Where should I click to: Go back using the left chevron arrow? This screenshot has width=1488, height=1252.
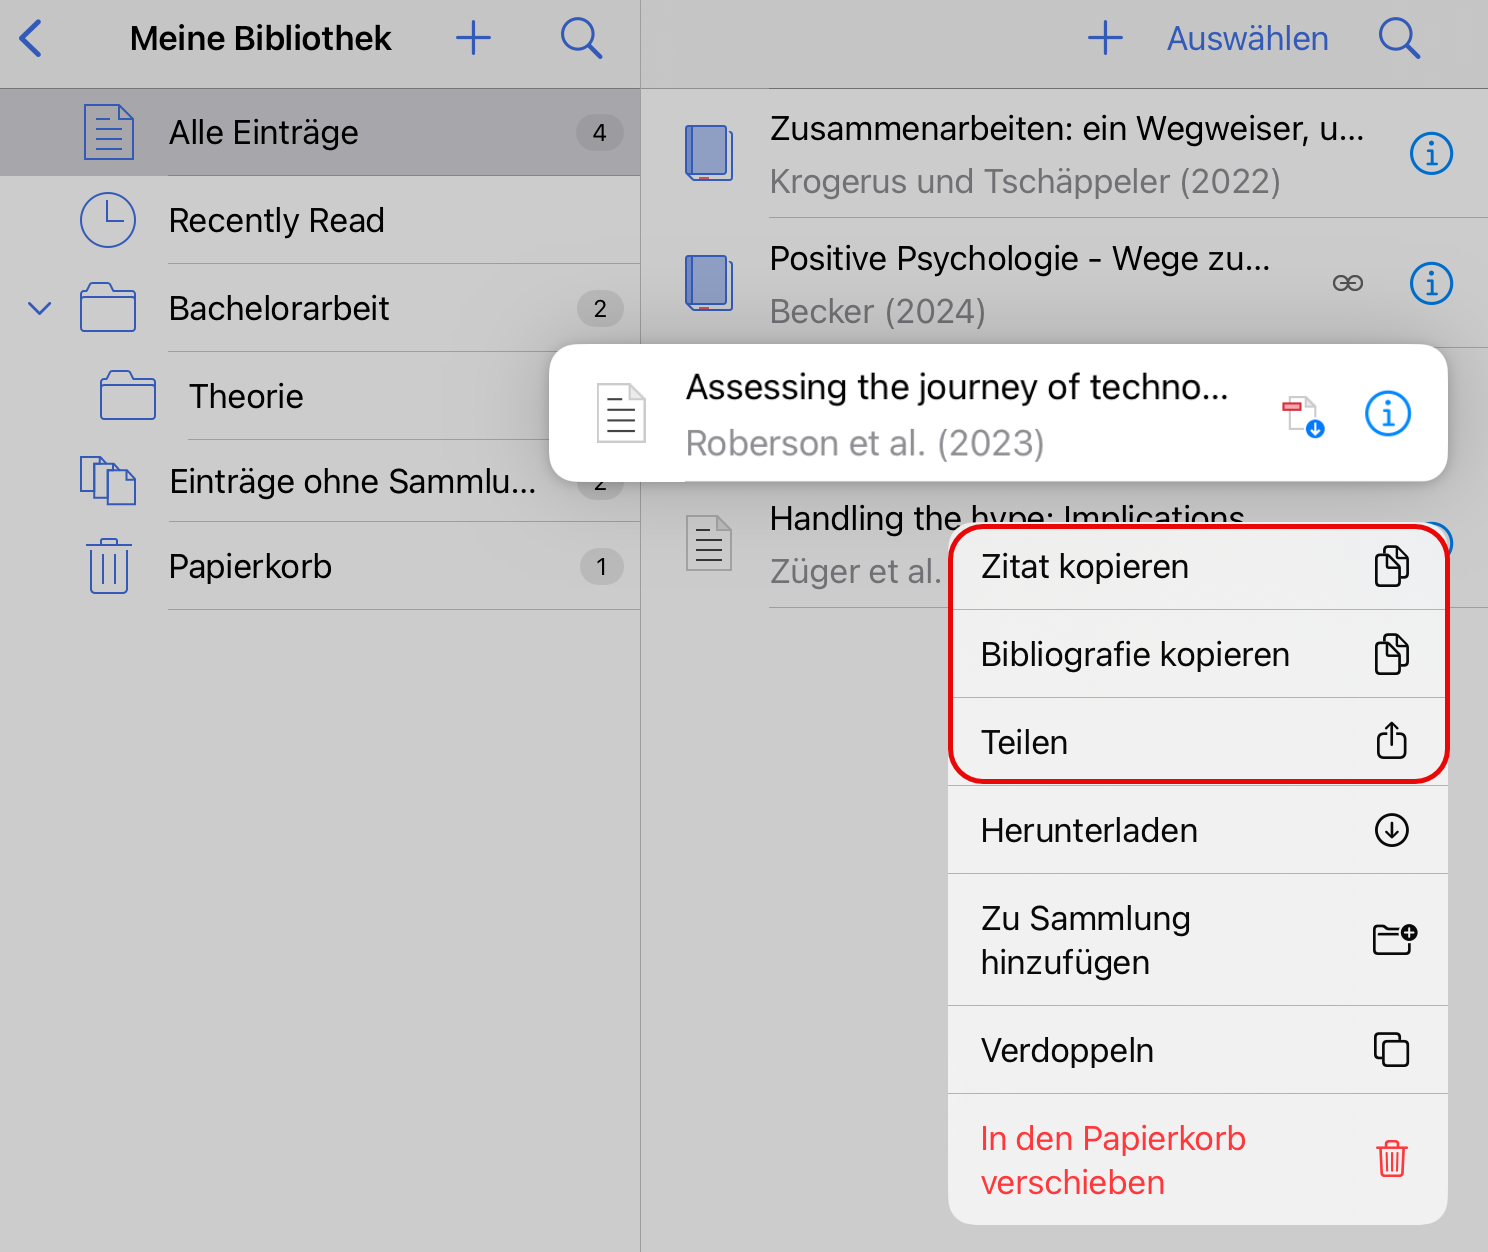31,39
